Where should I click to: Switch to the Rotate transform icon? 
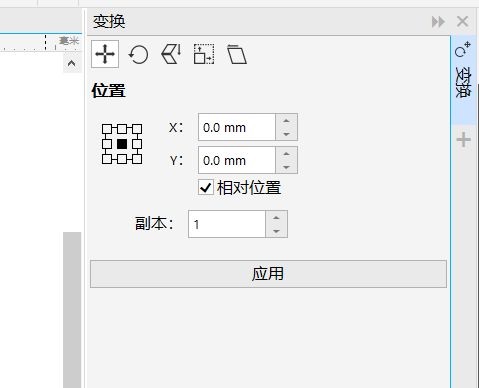pos(138,54)
